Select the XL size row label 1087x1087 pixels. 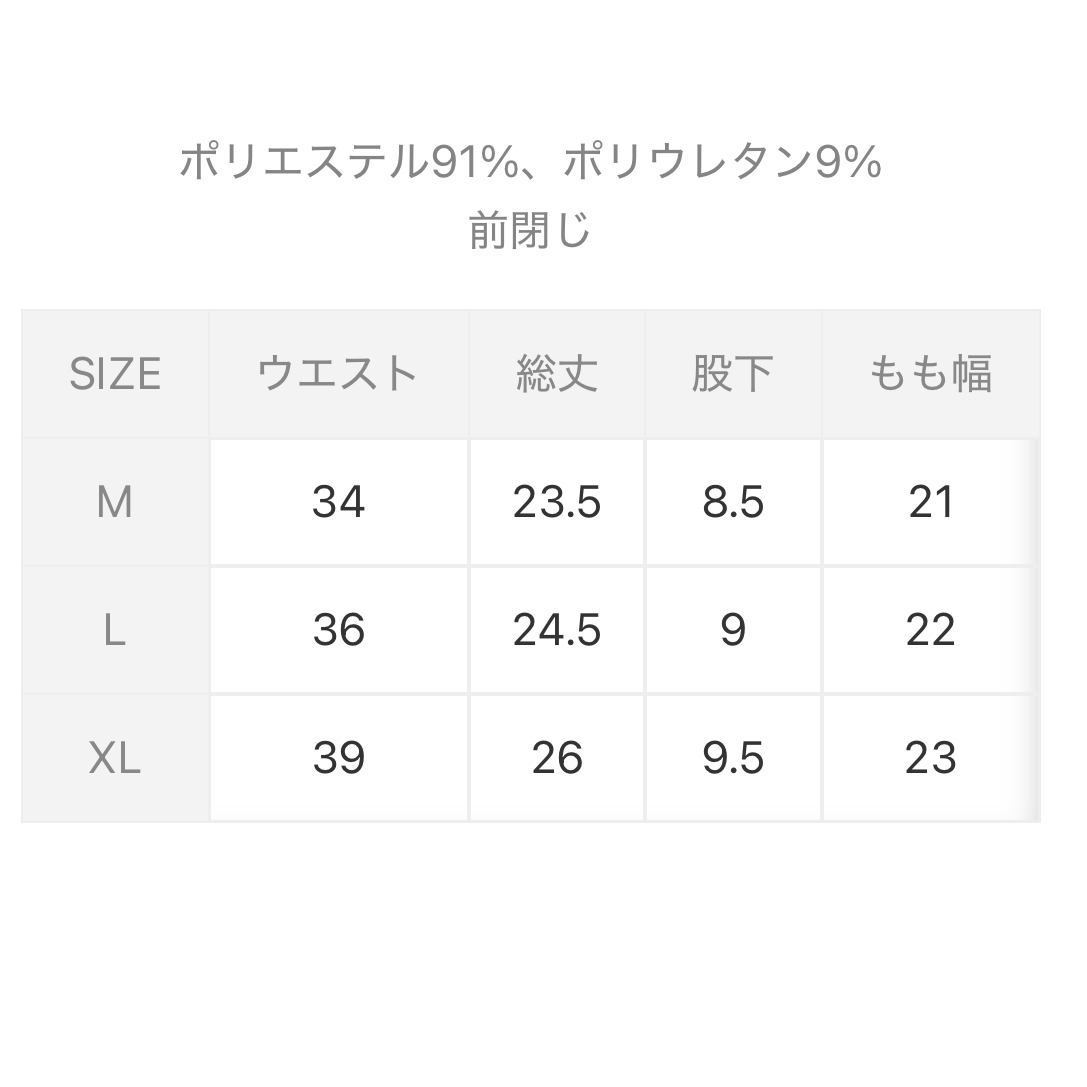point(115,758)
